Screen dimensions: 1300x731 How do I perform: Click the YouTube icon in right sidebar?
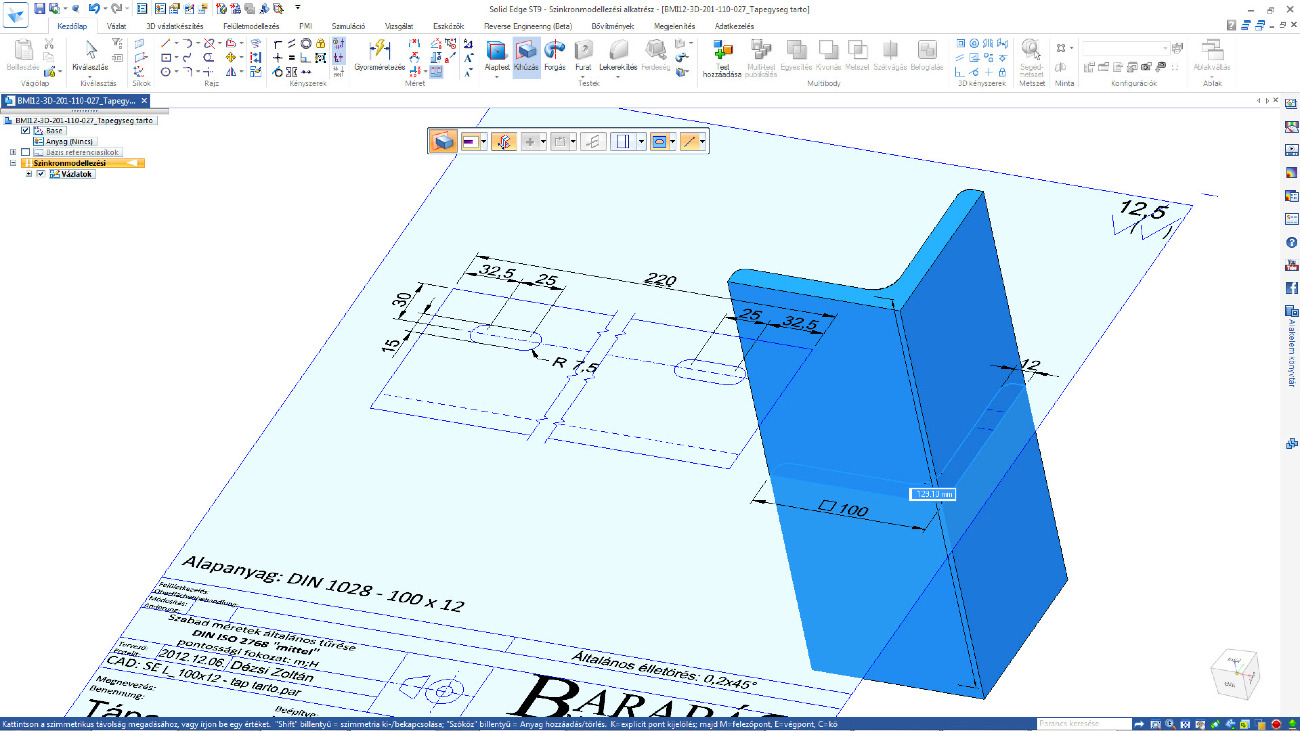point(1291,265)
